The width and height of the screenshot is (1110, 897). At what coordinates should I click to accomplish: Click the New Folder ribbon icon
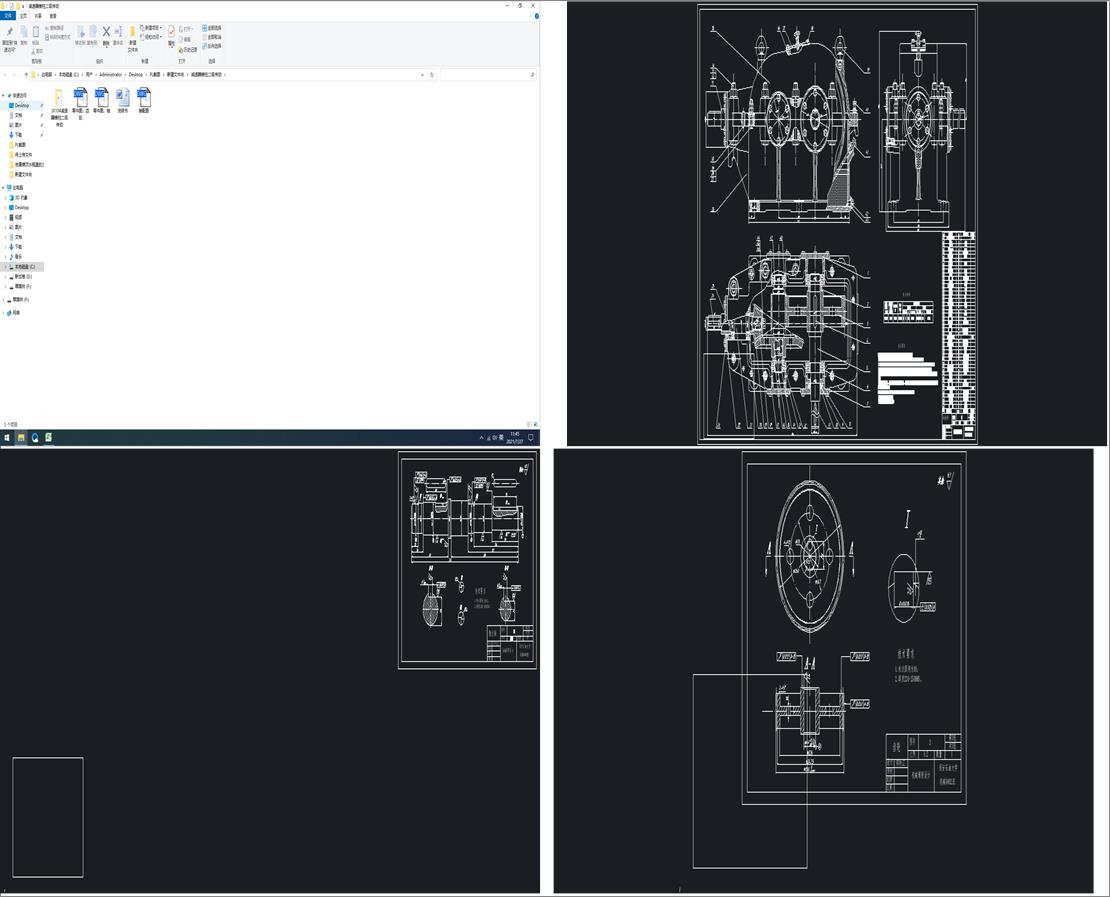[x=132, y=34]
